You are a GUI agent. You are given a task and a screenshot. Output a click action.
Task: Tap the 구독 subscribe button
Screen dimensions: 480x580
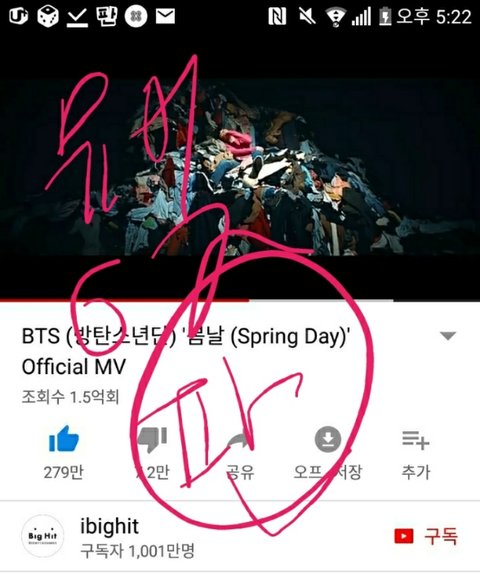(426, 536)
